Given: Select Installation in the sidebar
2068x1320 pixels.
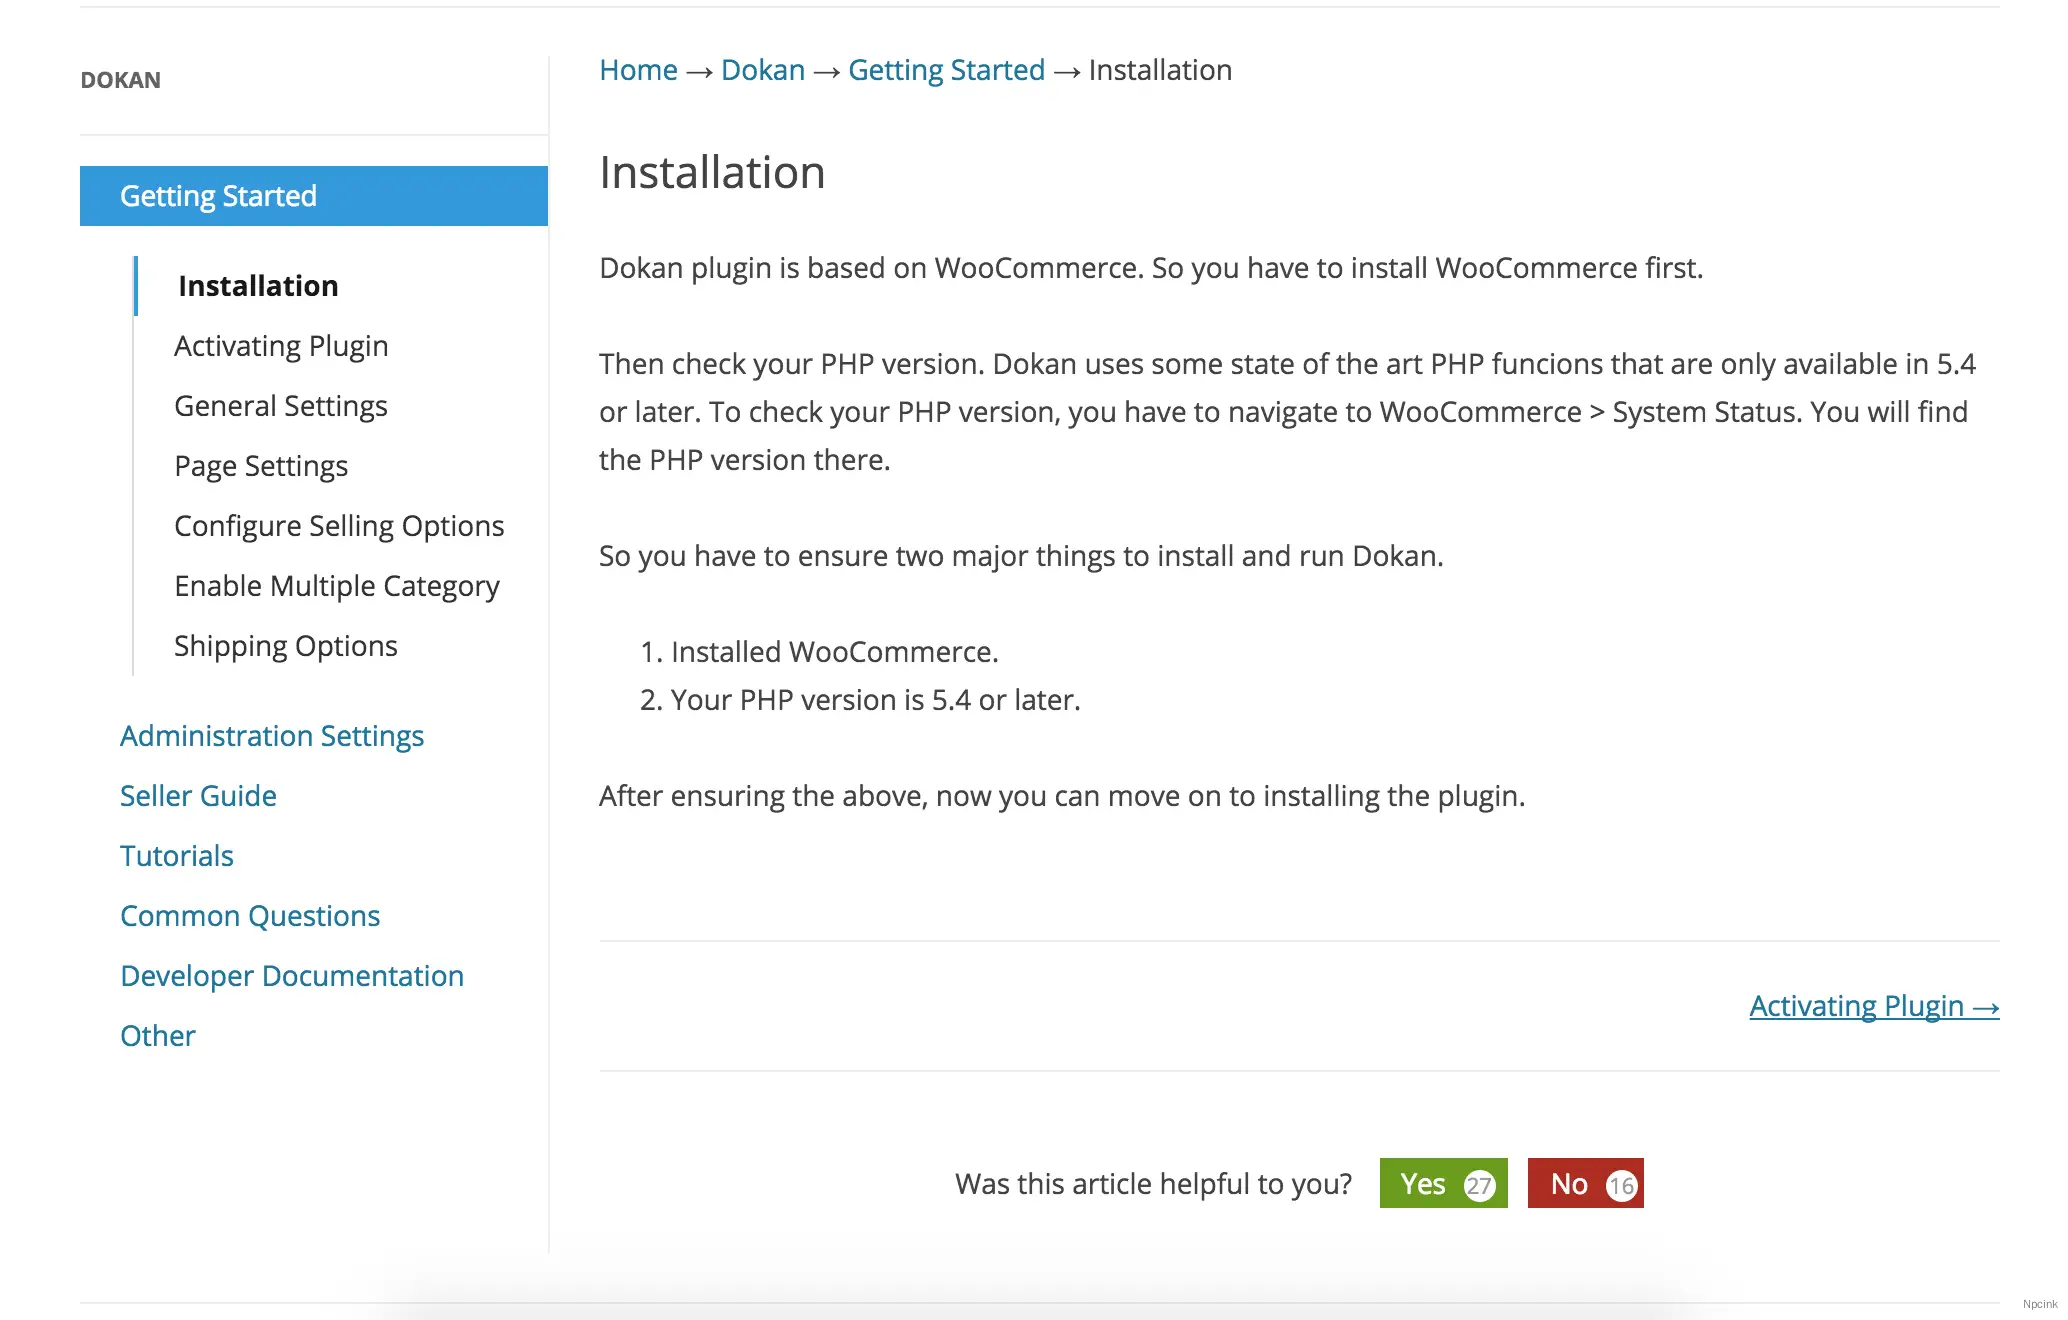Looking at the screenshot, I should pos(258,286).
